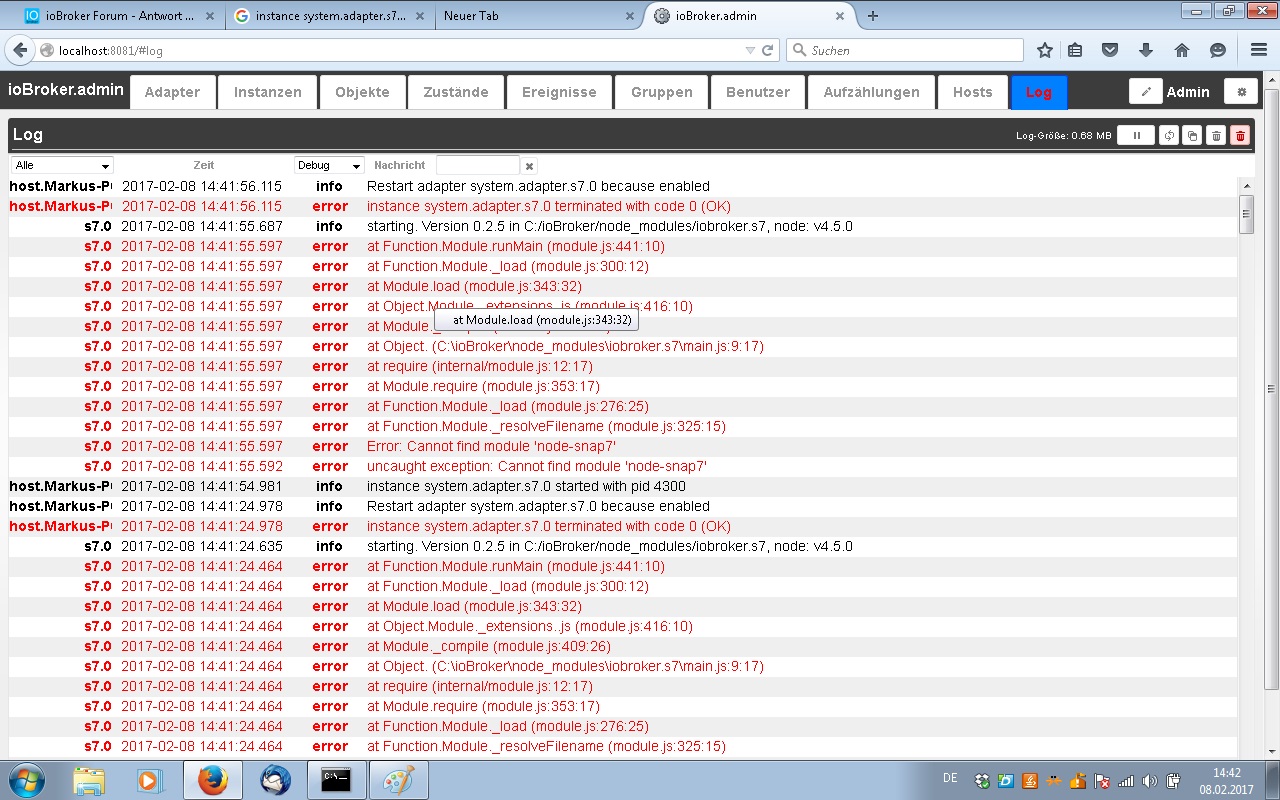Select the "Error: Cannot find module 'node-snap7'" message

click(491, 446)
